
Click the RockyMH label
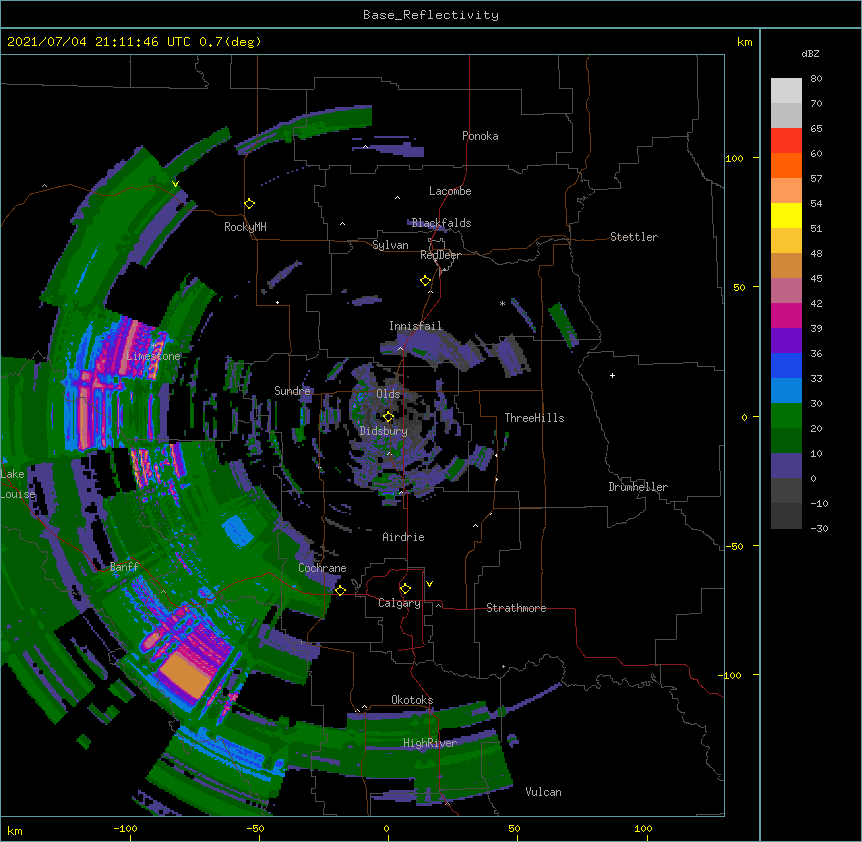click(x=245, y=227)
